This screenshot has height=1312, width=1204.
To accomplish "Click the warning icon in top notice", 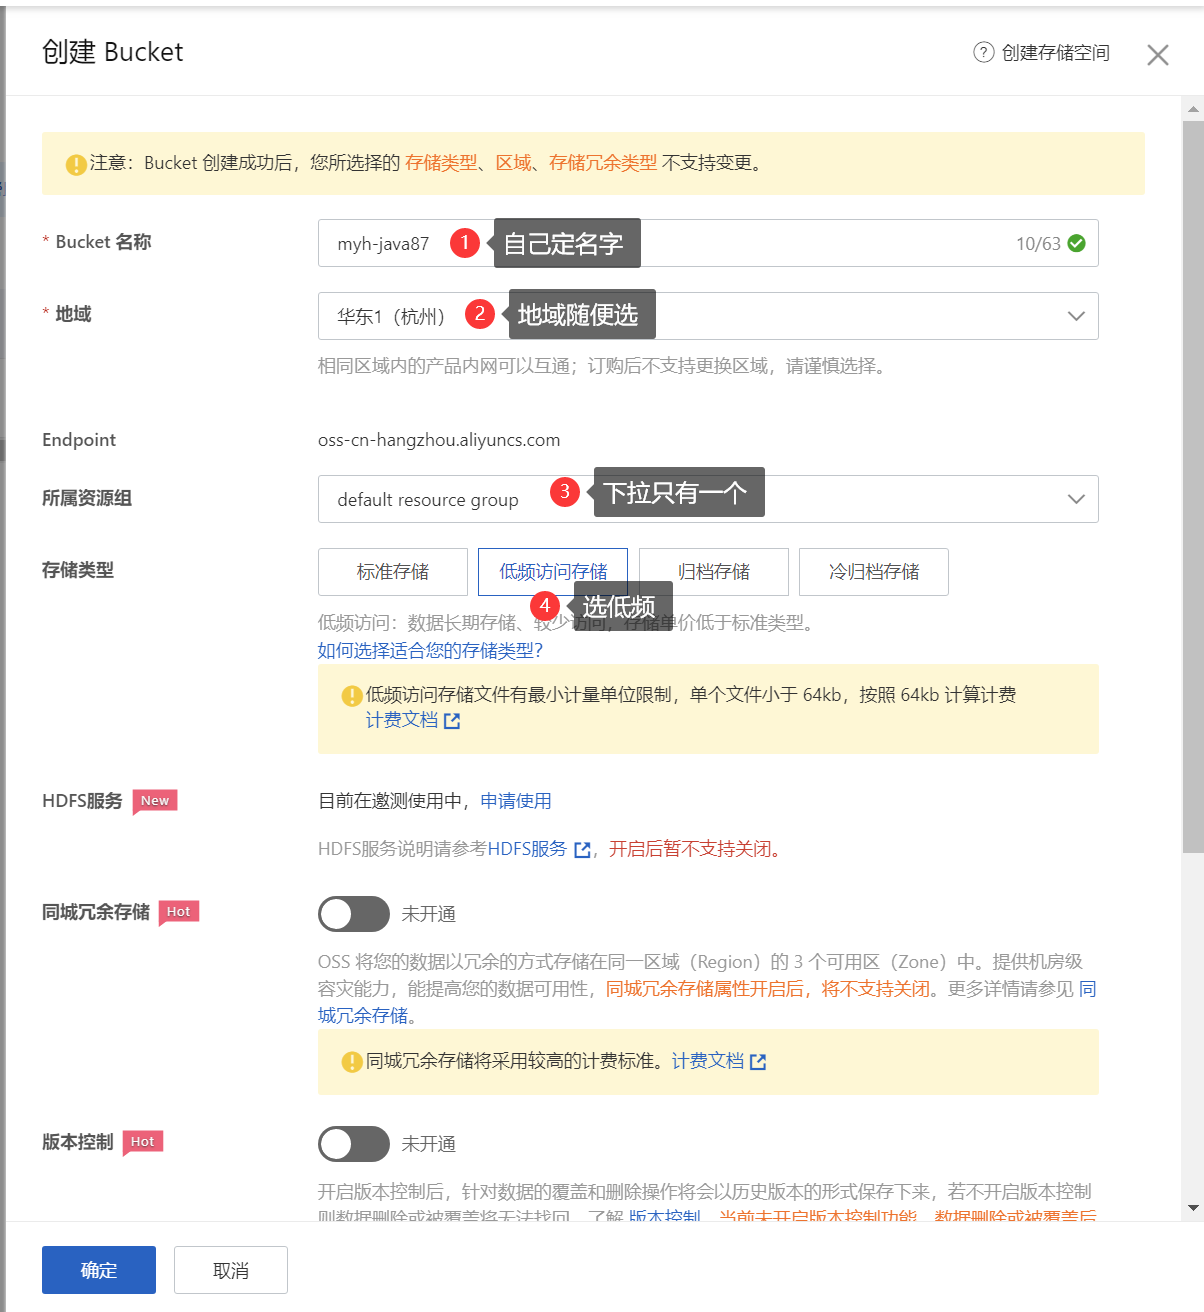I will point(75,164).
